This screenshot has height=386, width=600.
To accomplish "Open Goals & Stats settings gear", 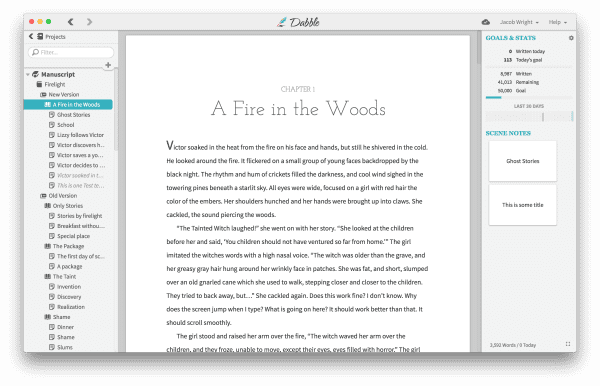I will click(571, 38).
